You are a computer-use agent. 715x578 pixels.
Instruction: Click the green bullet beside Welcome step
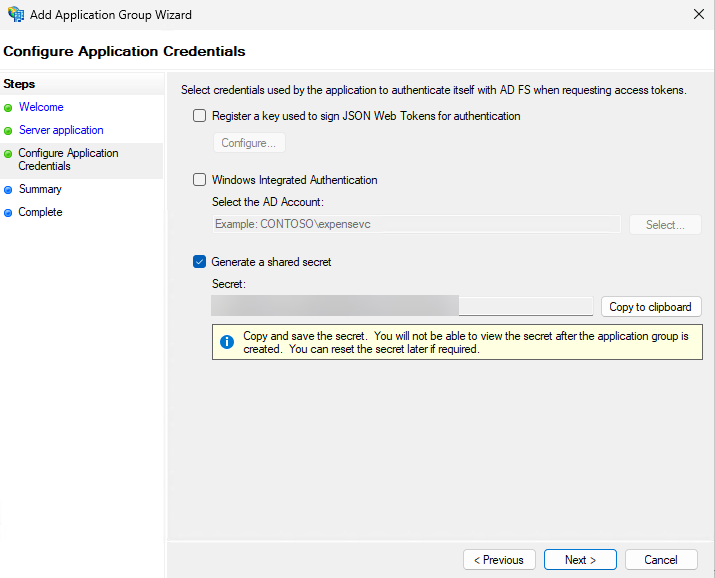tap(9, 108)
